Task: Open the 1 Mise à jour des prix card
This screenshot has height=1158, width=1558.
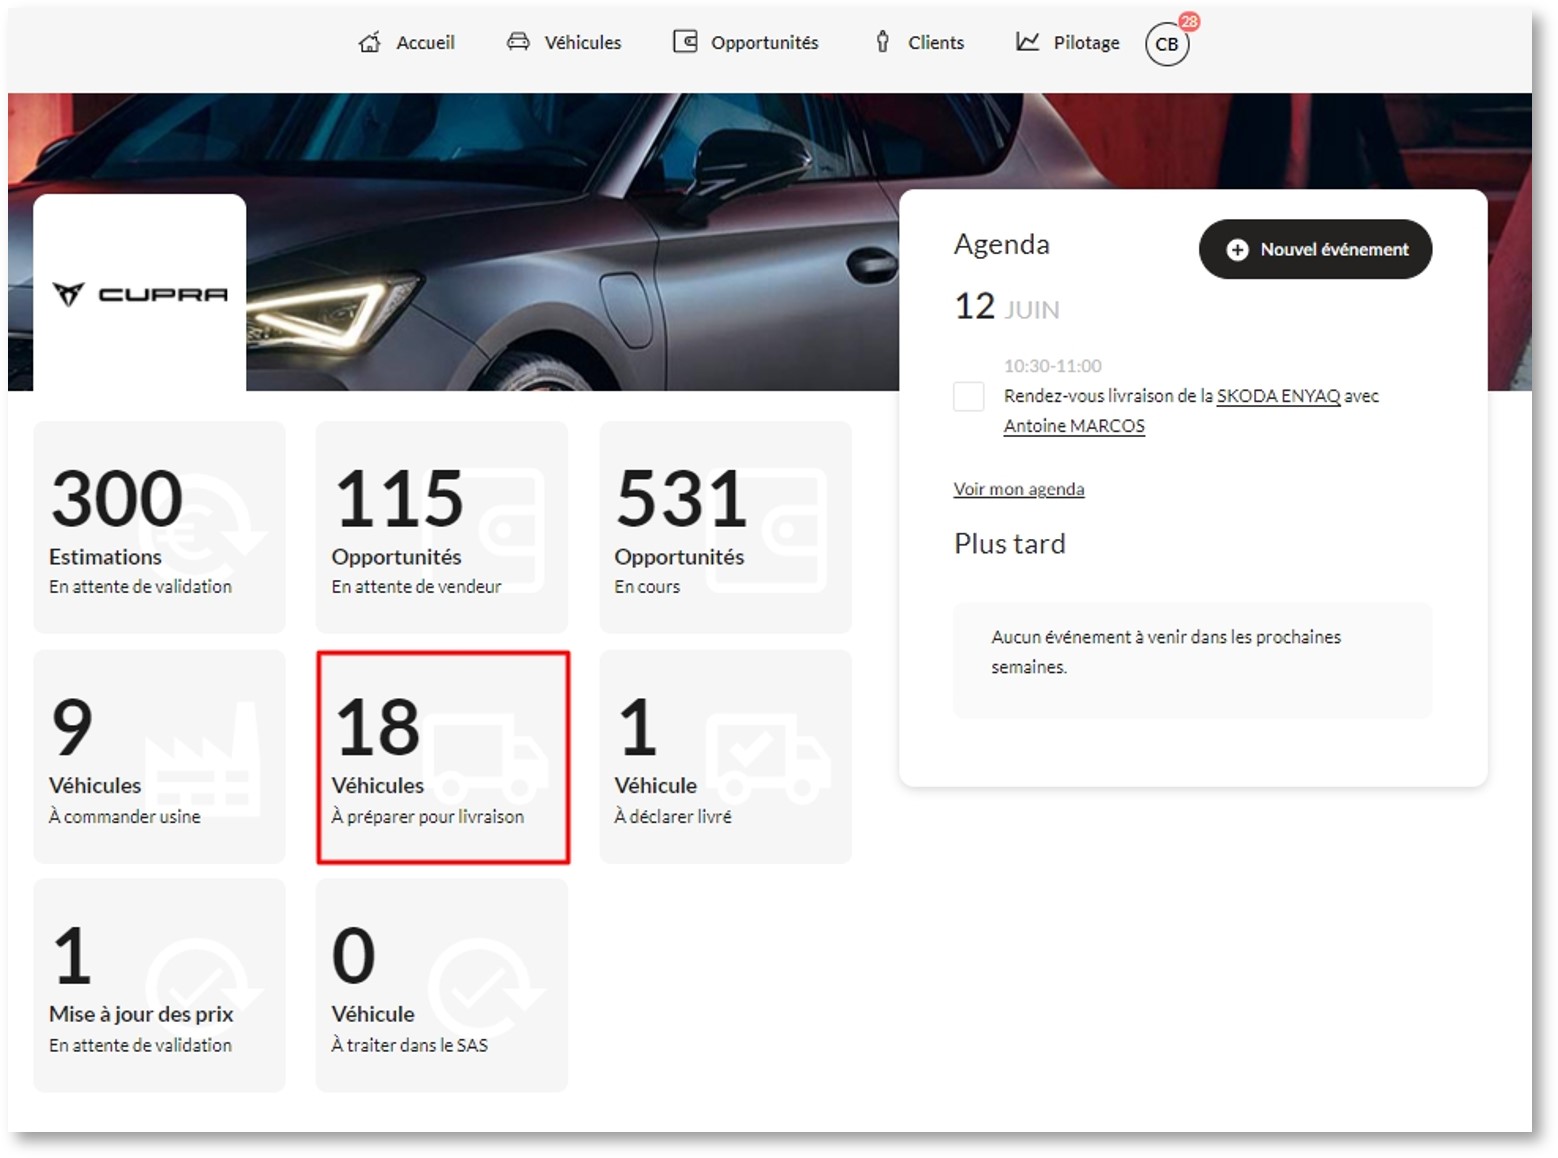Action: click(x=160, y=985)
